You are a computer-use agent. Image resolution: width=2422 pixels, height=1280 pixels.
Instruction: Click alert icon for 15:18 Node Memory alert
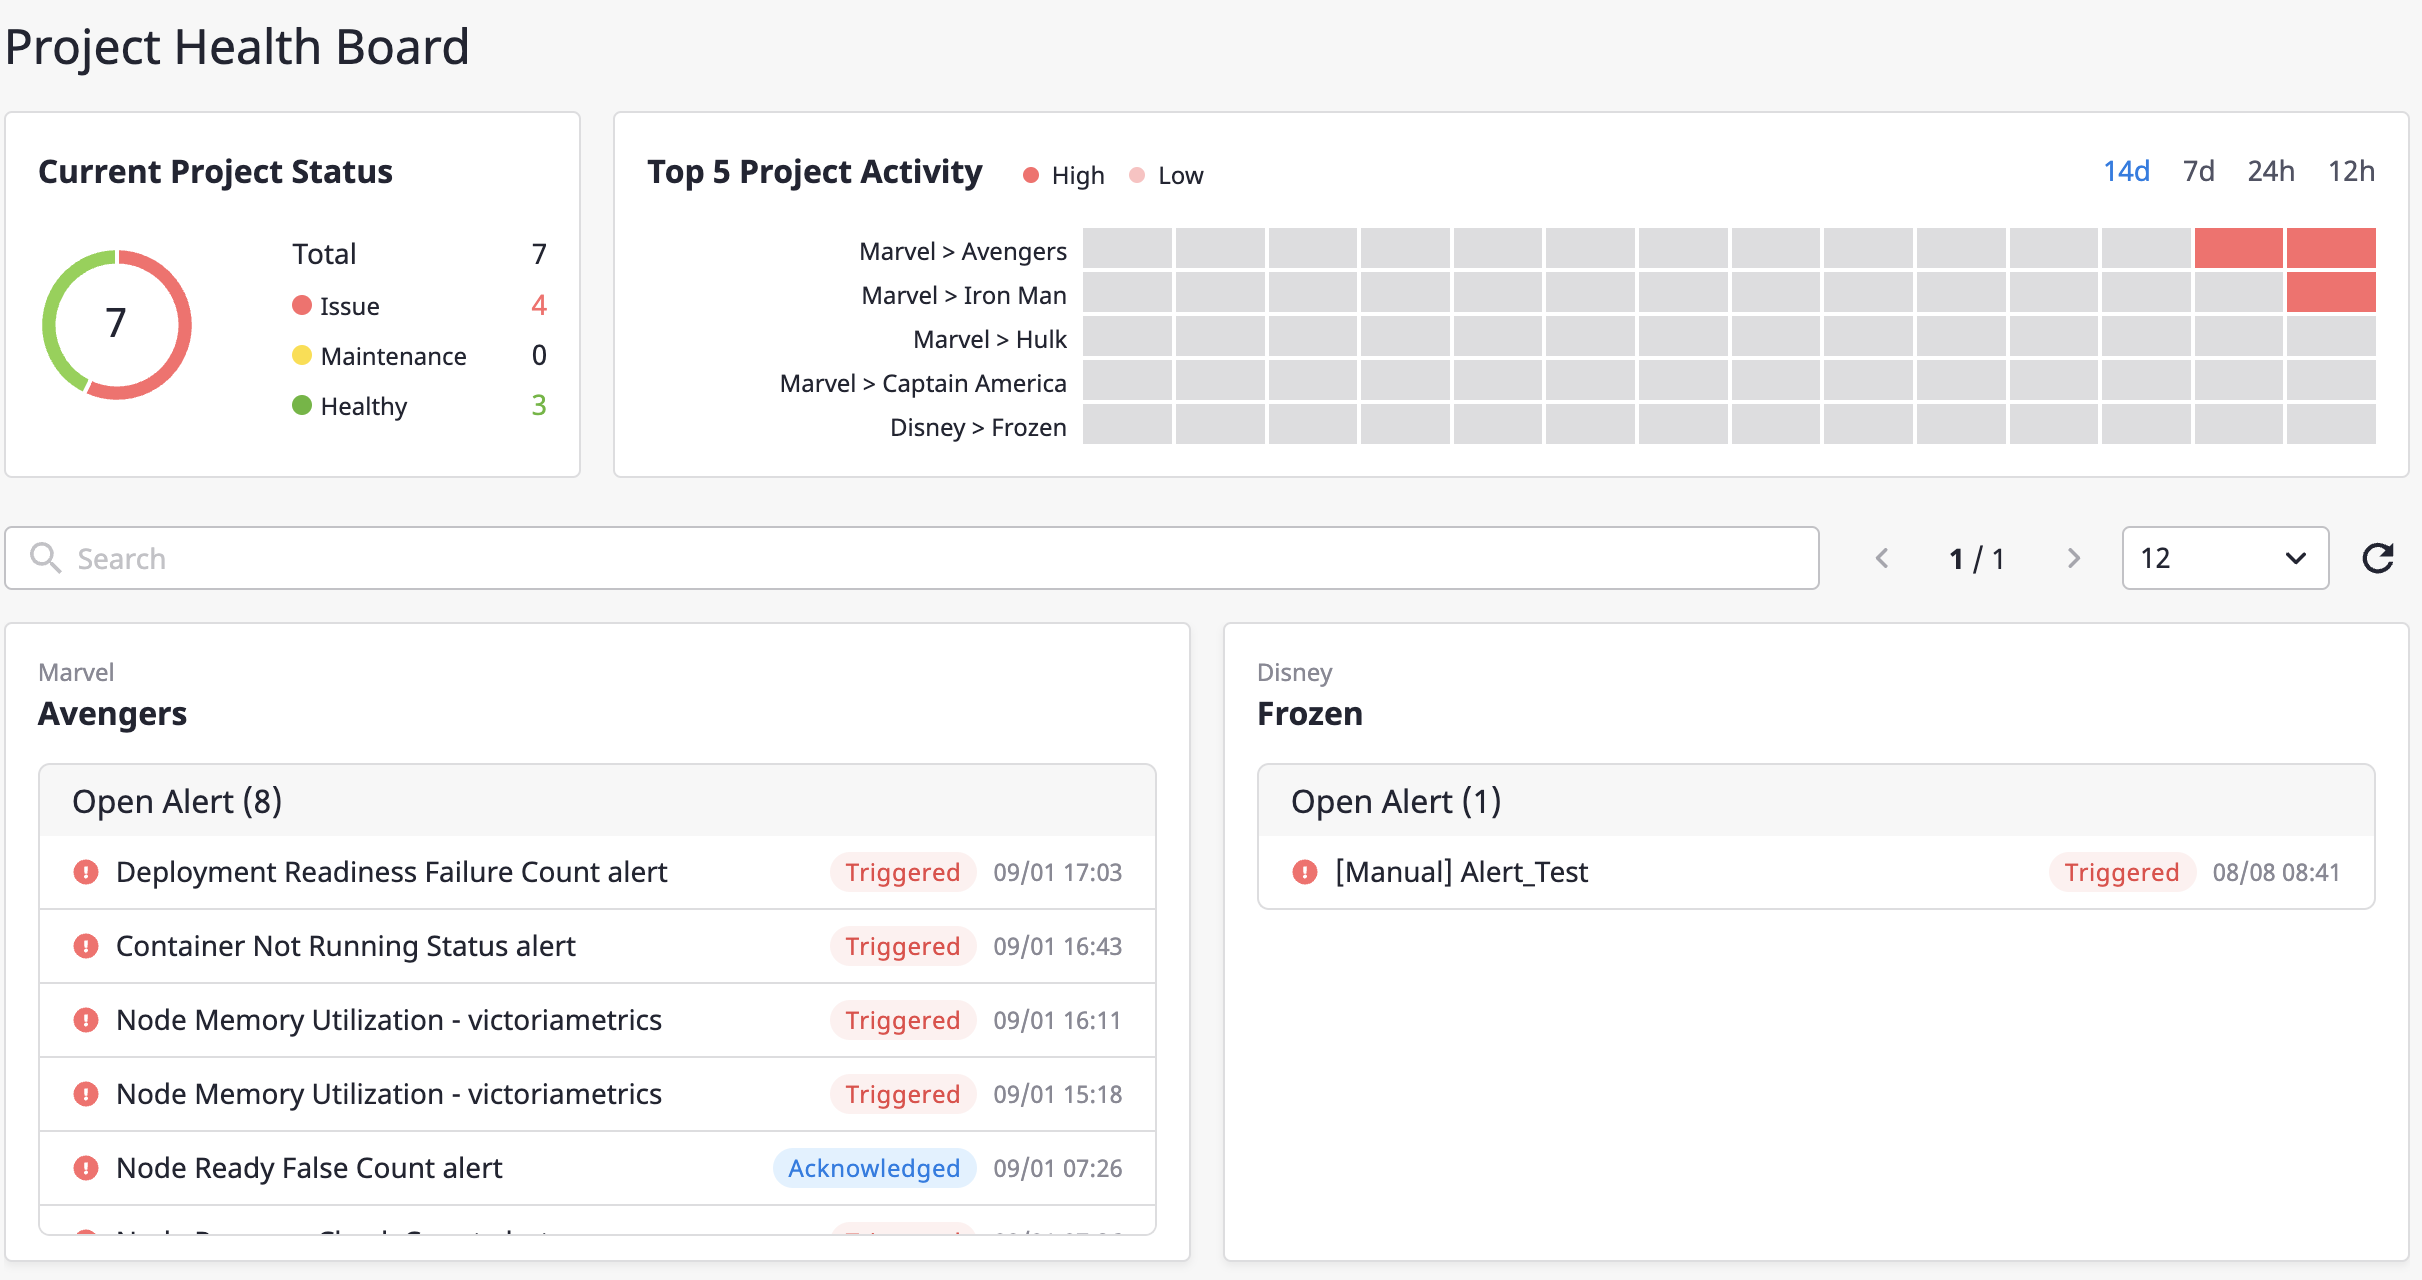(x=86, y=1094)
